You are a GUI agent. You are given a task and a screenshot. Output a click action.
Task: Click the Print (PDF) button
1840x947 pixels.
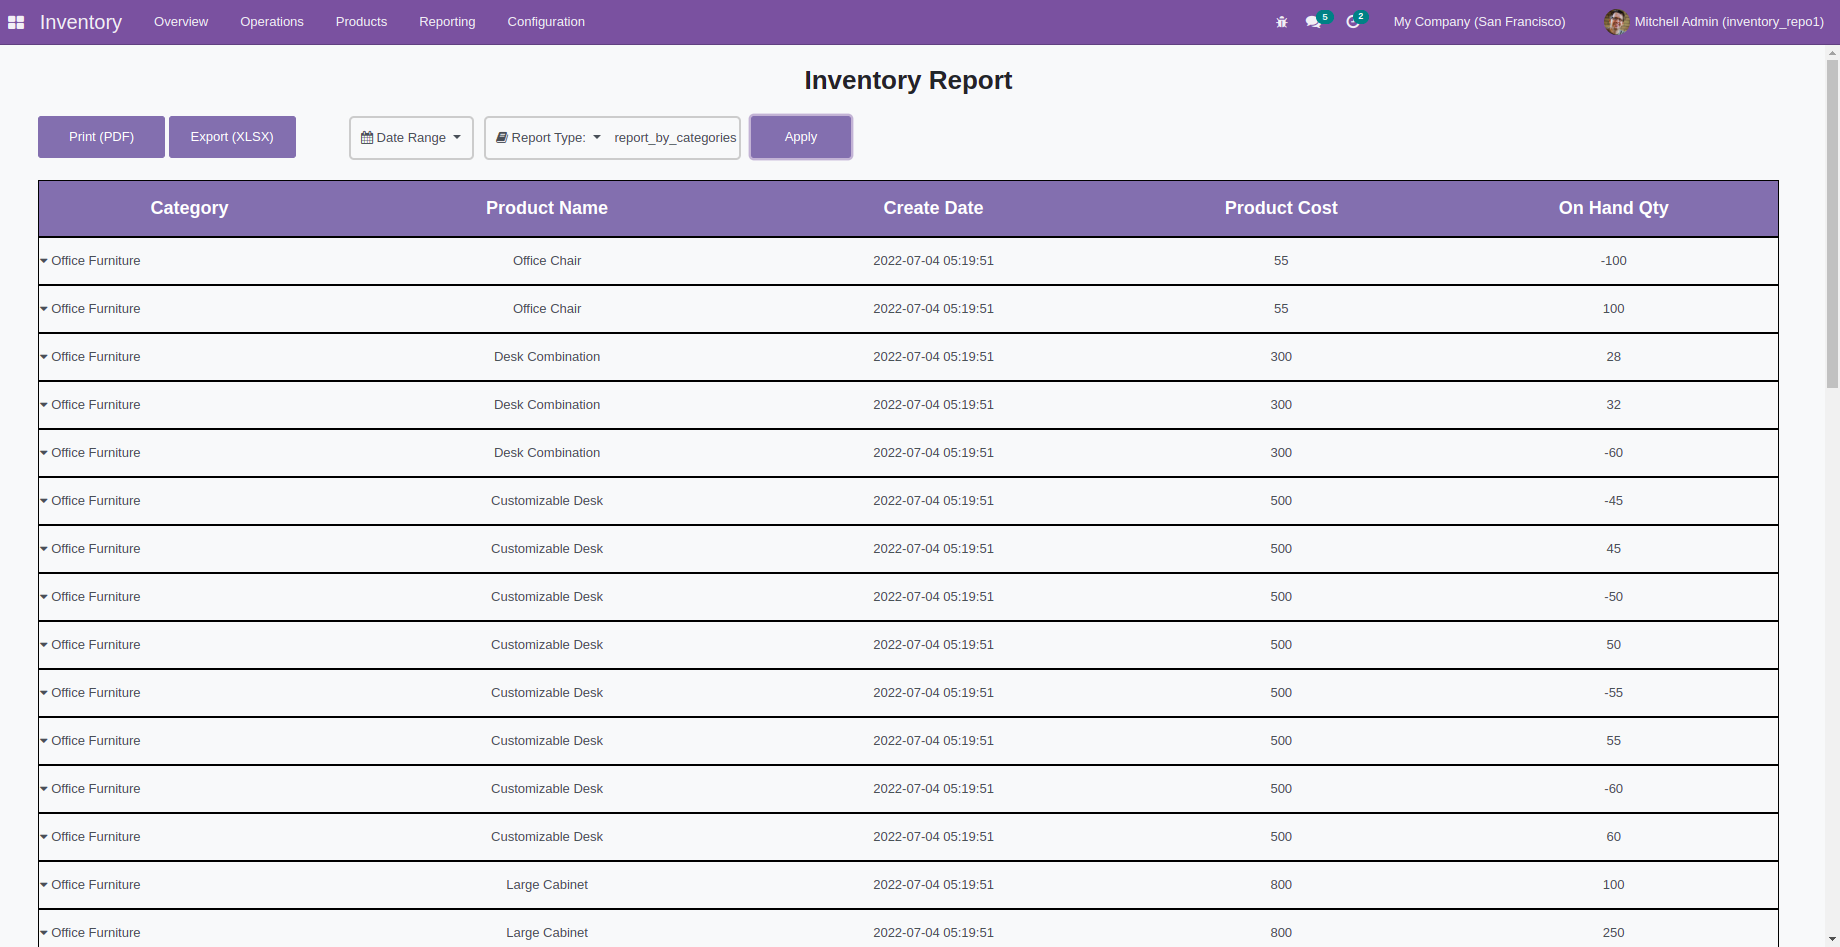[101, 137]
